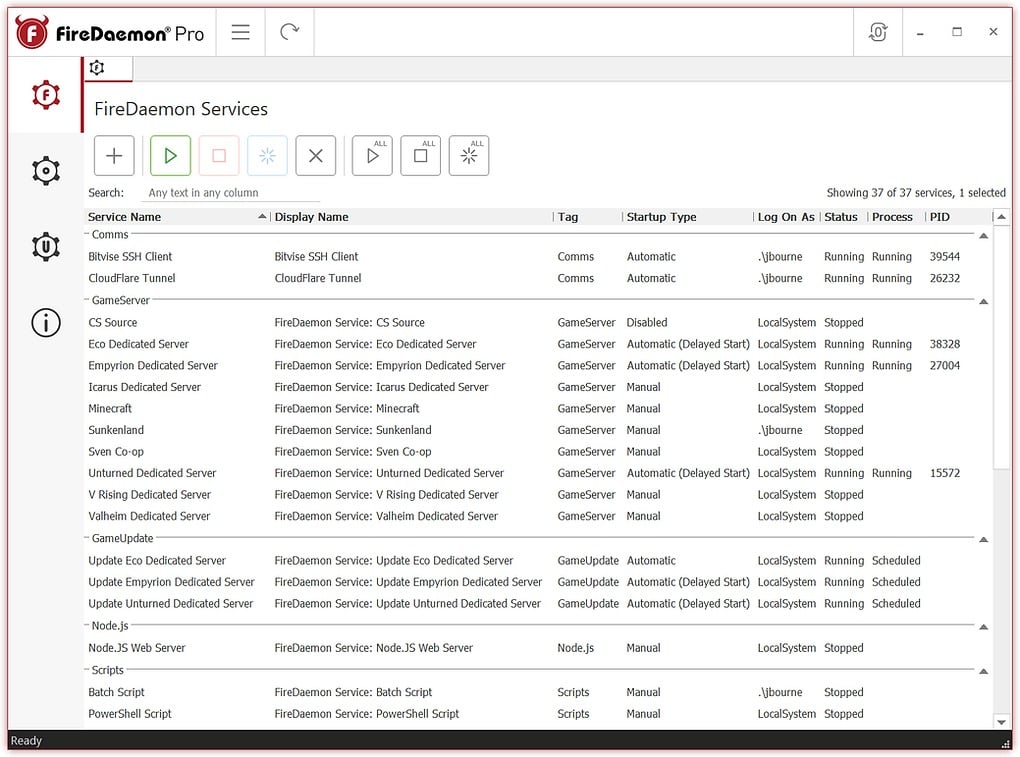Image resolution: width=1020 pixels, height=757 pixels.
Task: Restart all services
Action: coord(469,155)
